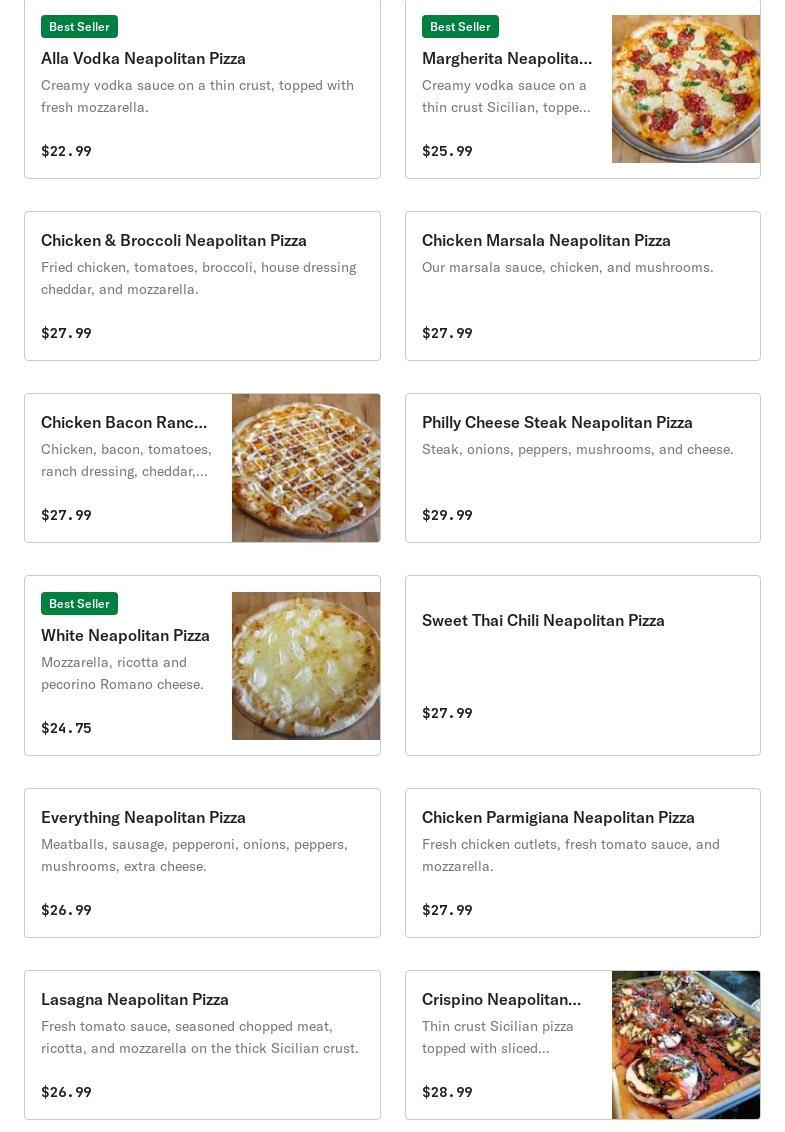
Task: Select Sweet Thai Chili Neapolitan Pizza
Action: click(583, 666)
